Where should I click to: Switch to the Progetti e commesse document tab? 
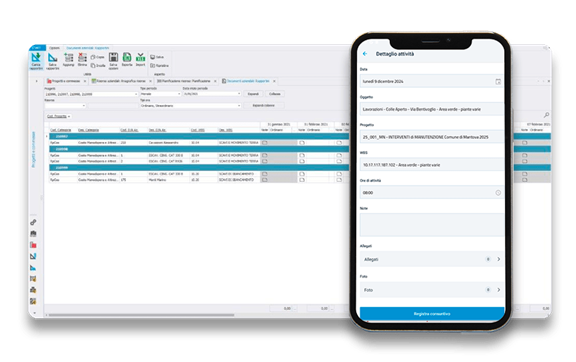(x=66, y=81)
